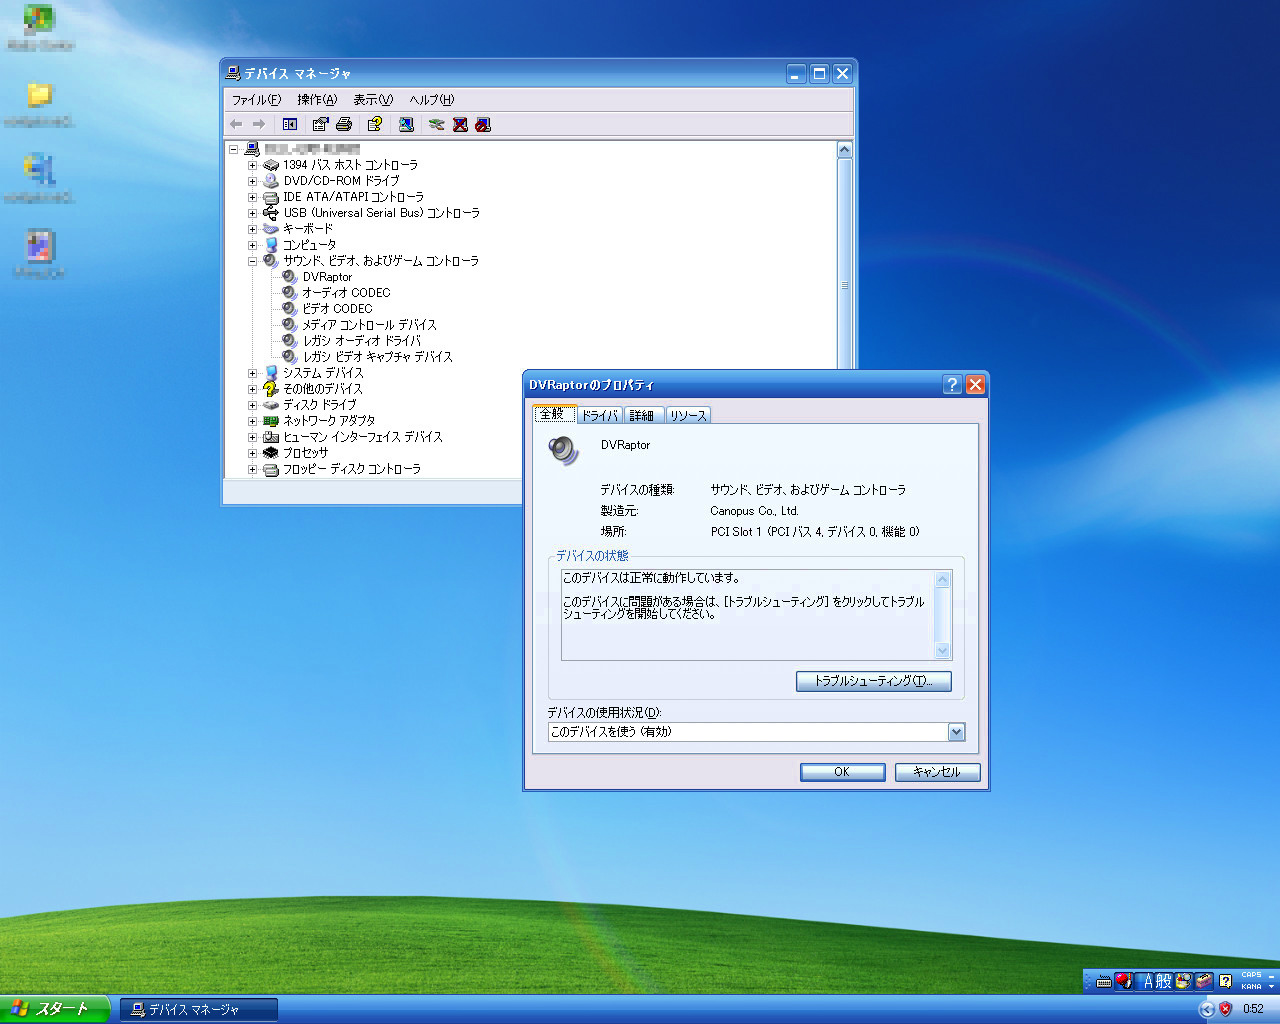The width and height of the screenshot is (1280, 1024).
Task: Expand the キーボード node
Action: click(x=252, y=229)
